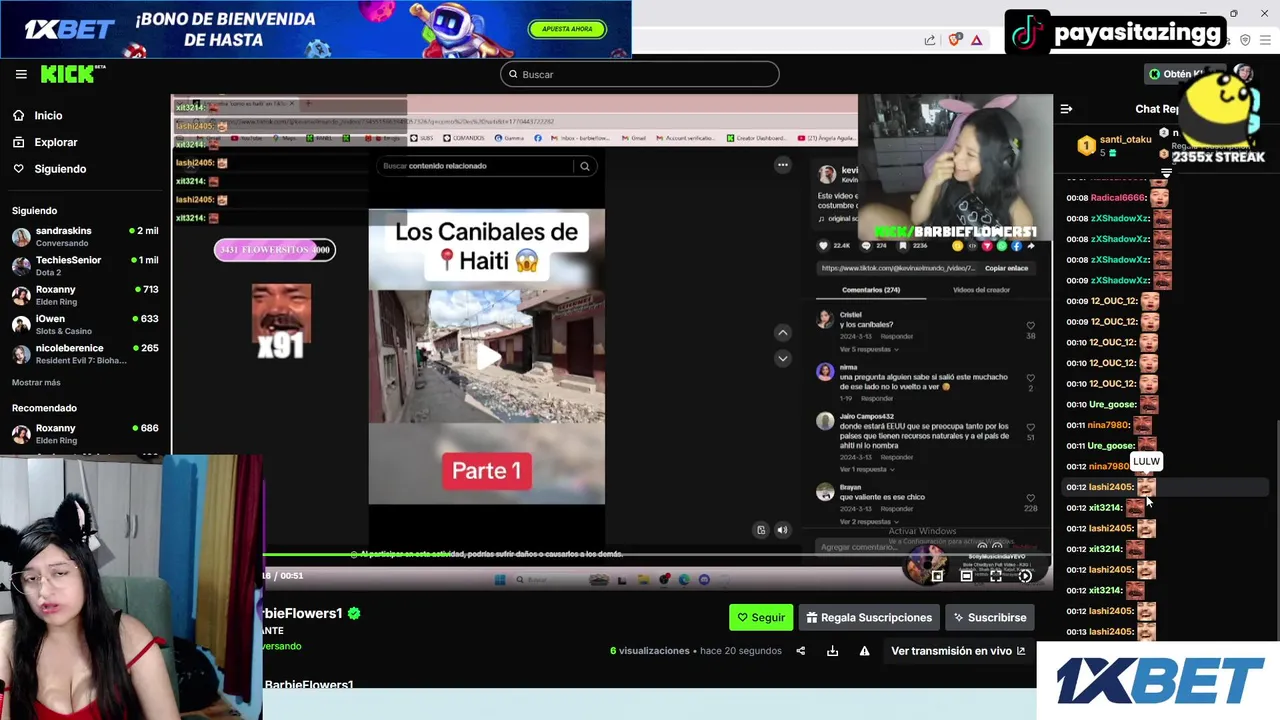
Task: Expand Ver 5 respuestas under Cristiel
Action: 868,350
